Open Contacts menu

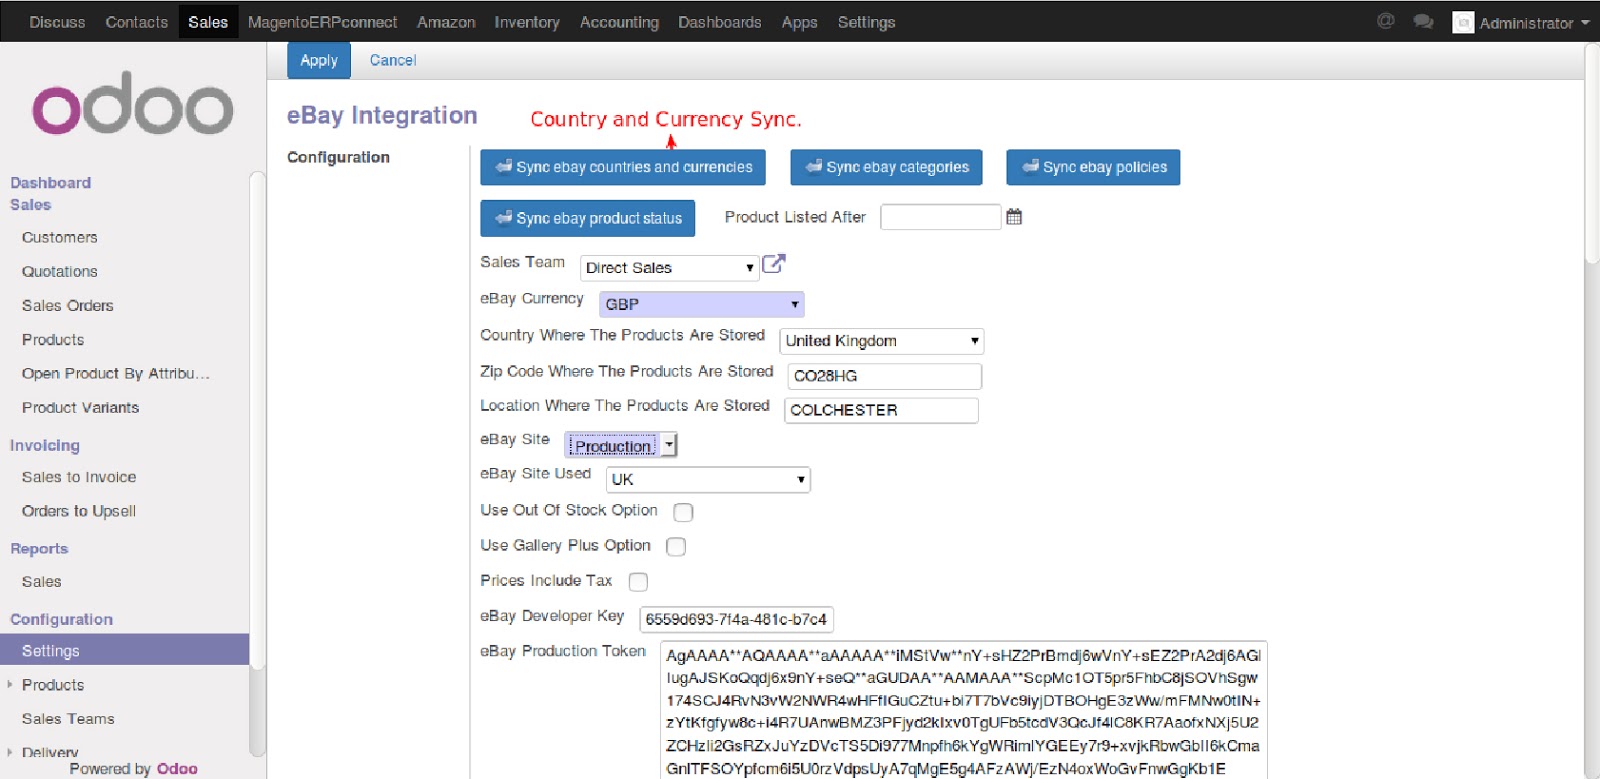(x=137, y=22)
